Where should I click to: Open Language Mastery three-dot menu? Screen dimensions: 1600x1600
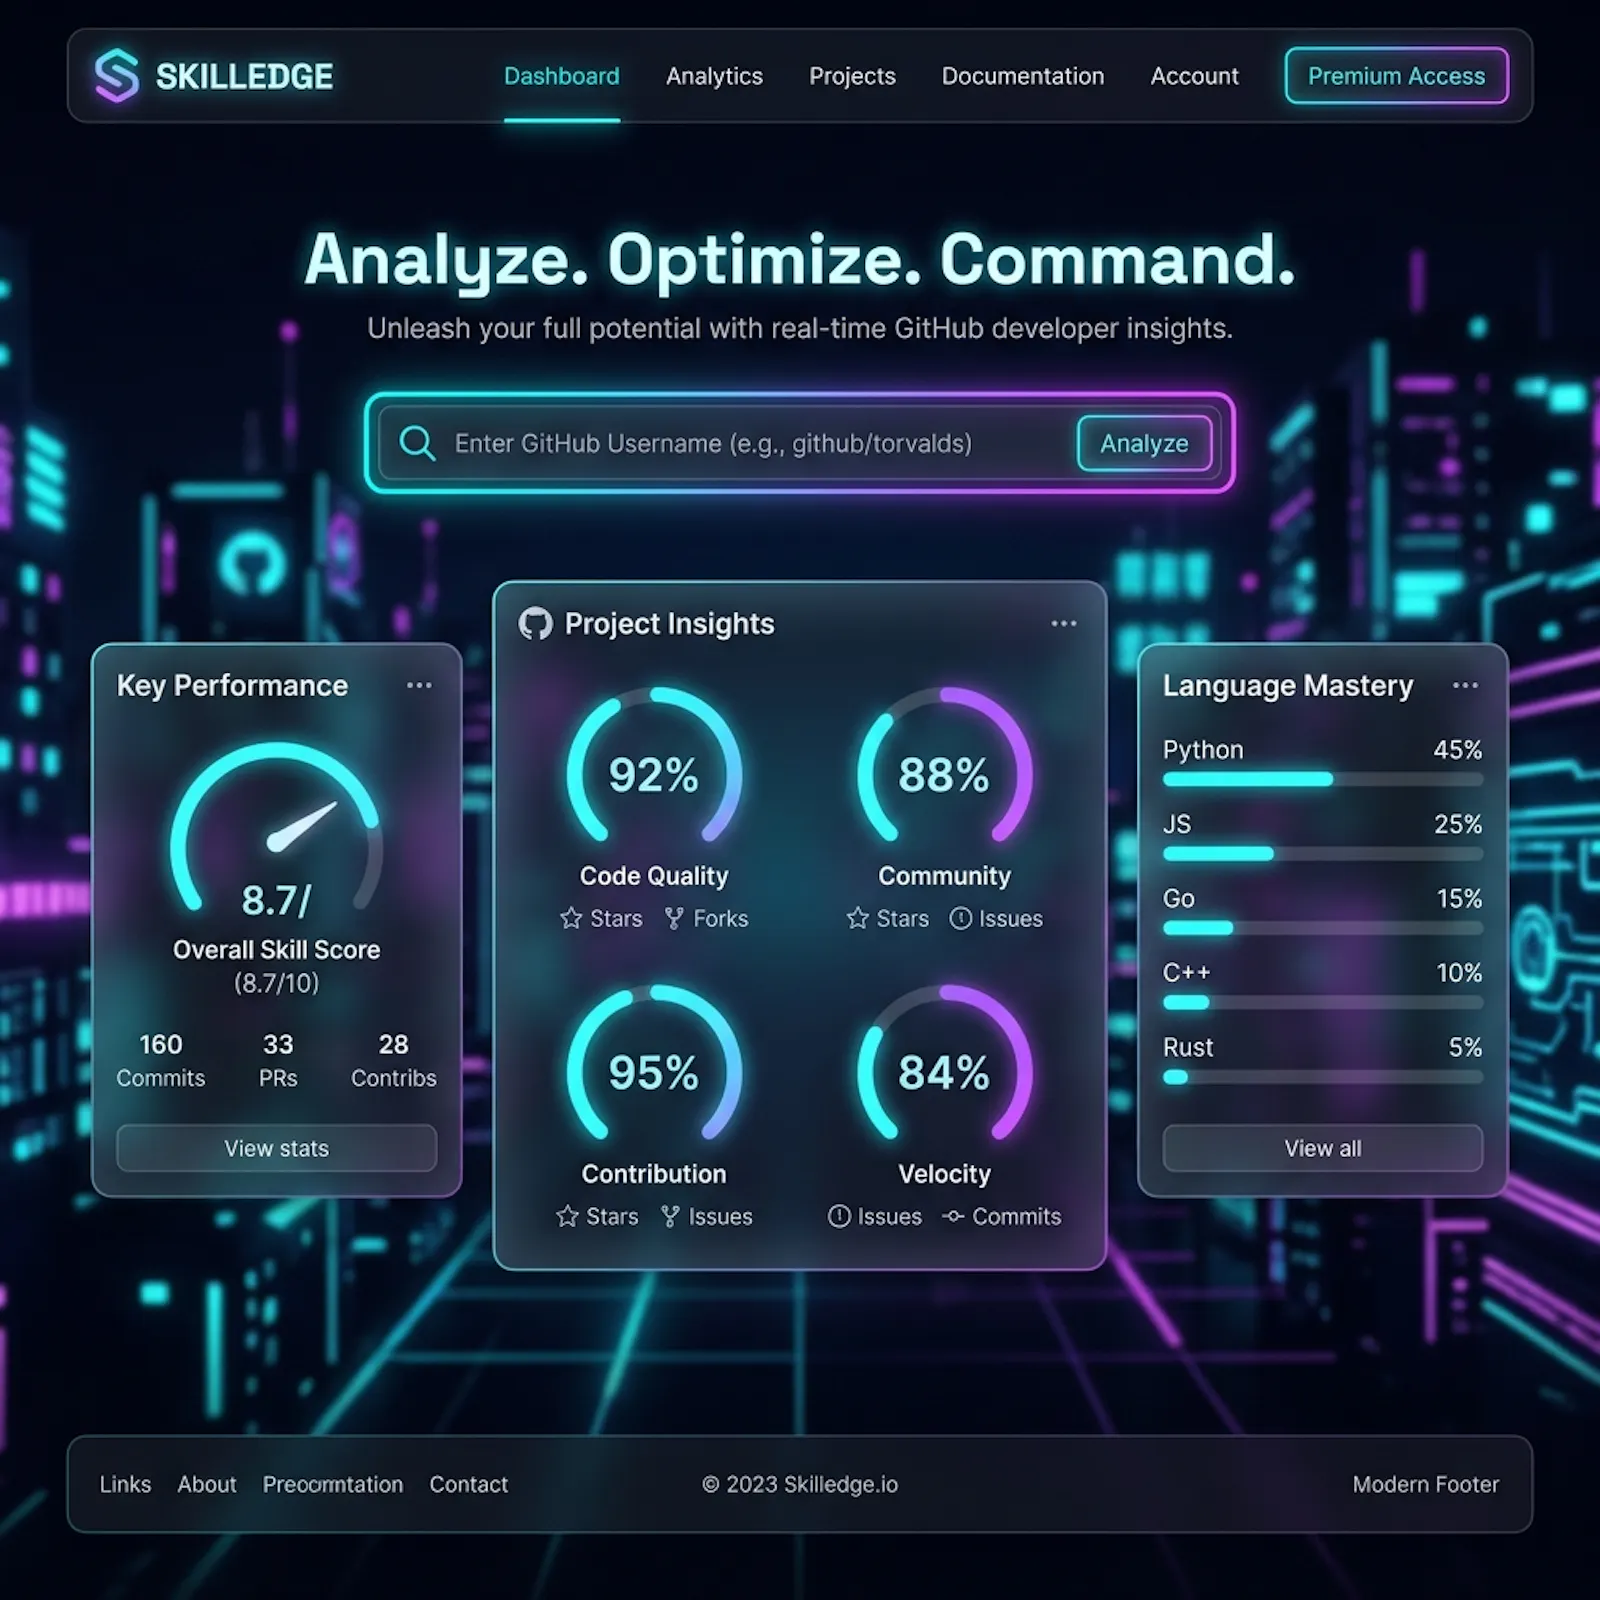pos(1465,685)
